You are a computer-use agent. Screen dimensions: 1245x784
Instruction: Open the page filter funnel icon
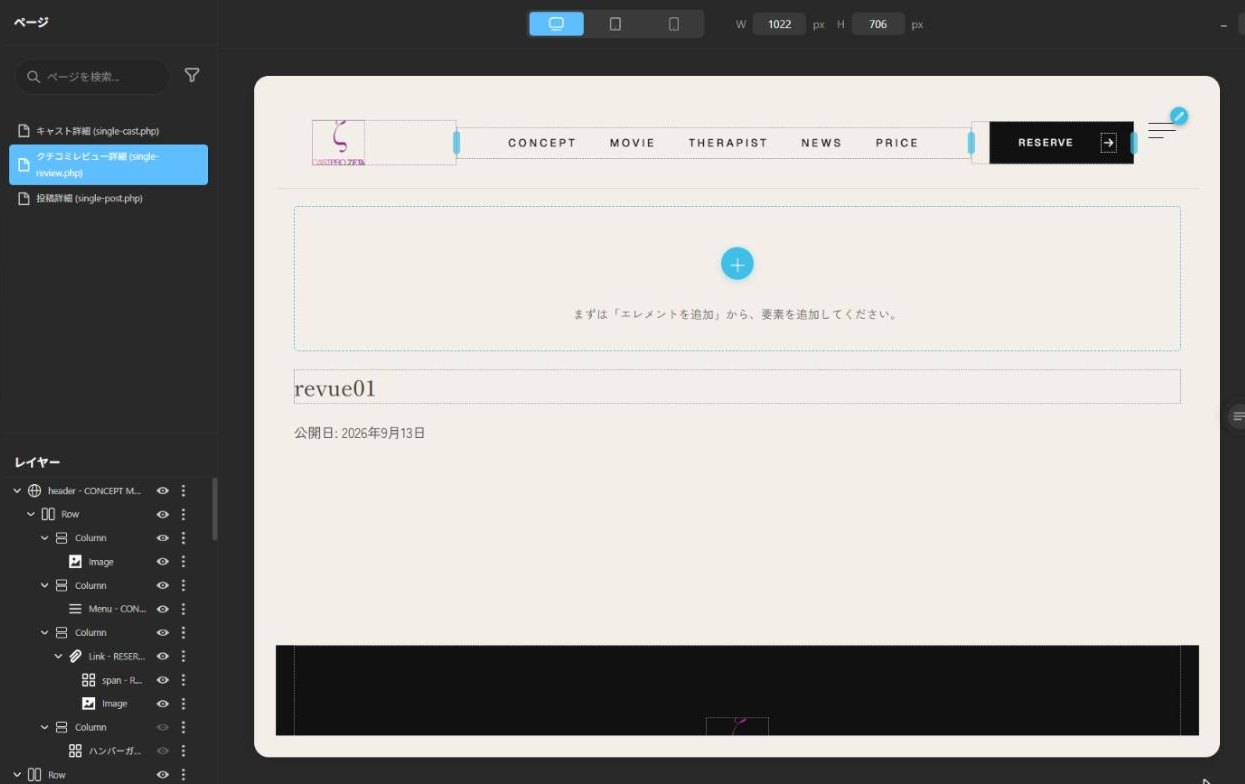click(x=192, y=76)
